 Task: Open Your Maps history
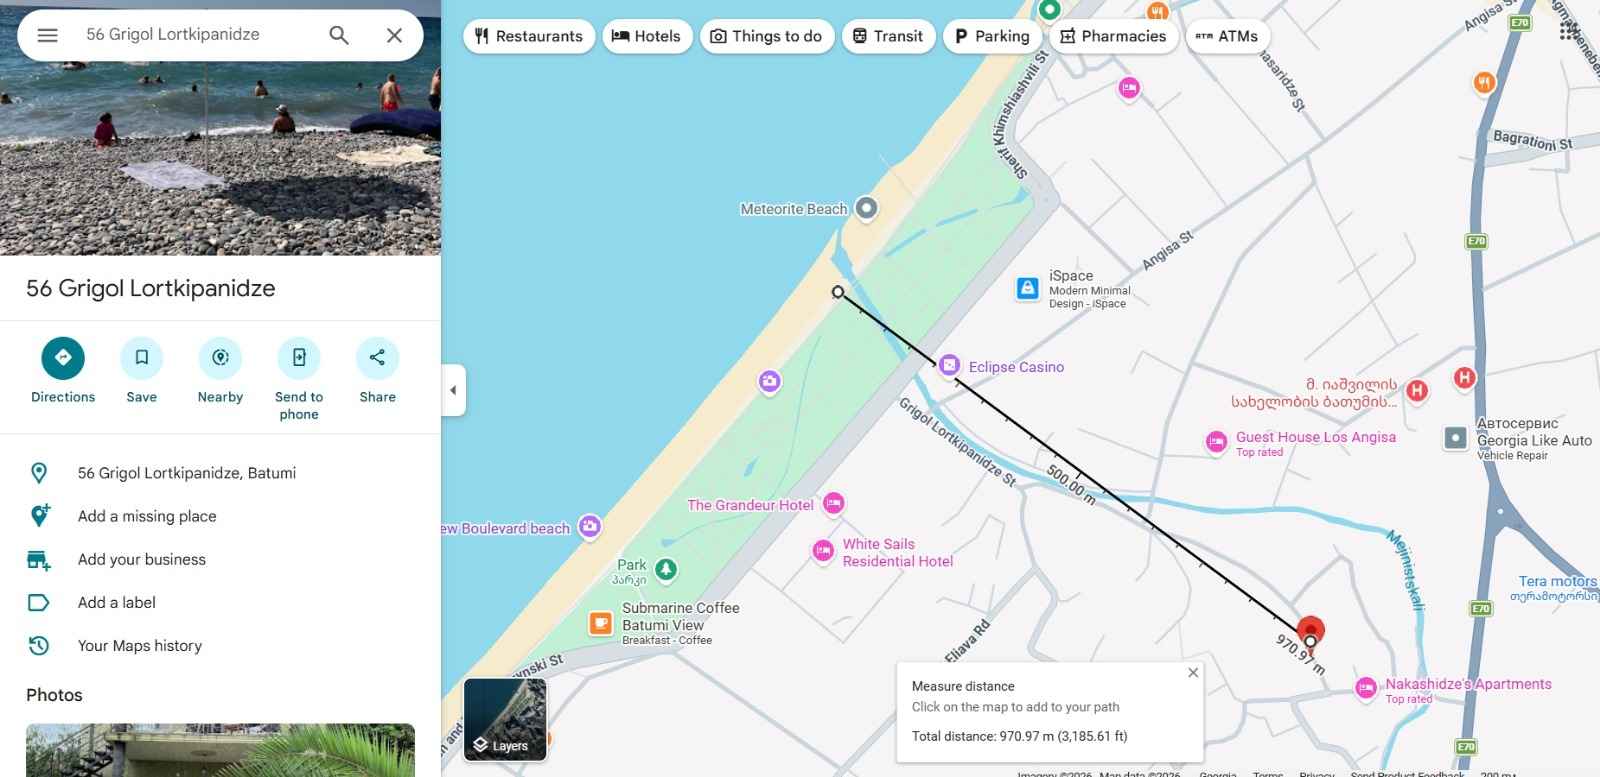click(x=140, y=646)
